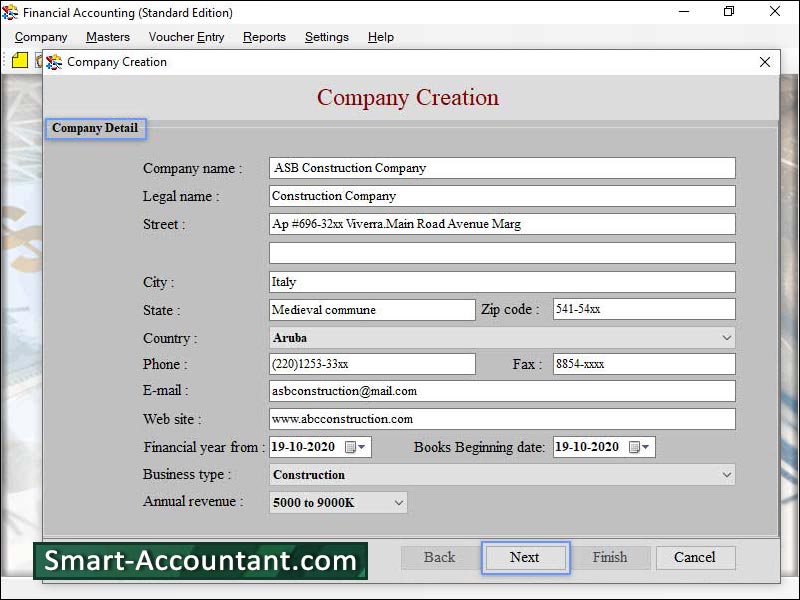Open the Masters menu
Viewport: 800px width, 600px height.
(107, 37)
